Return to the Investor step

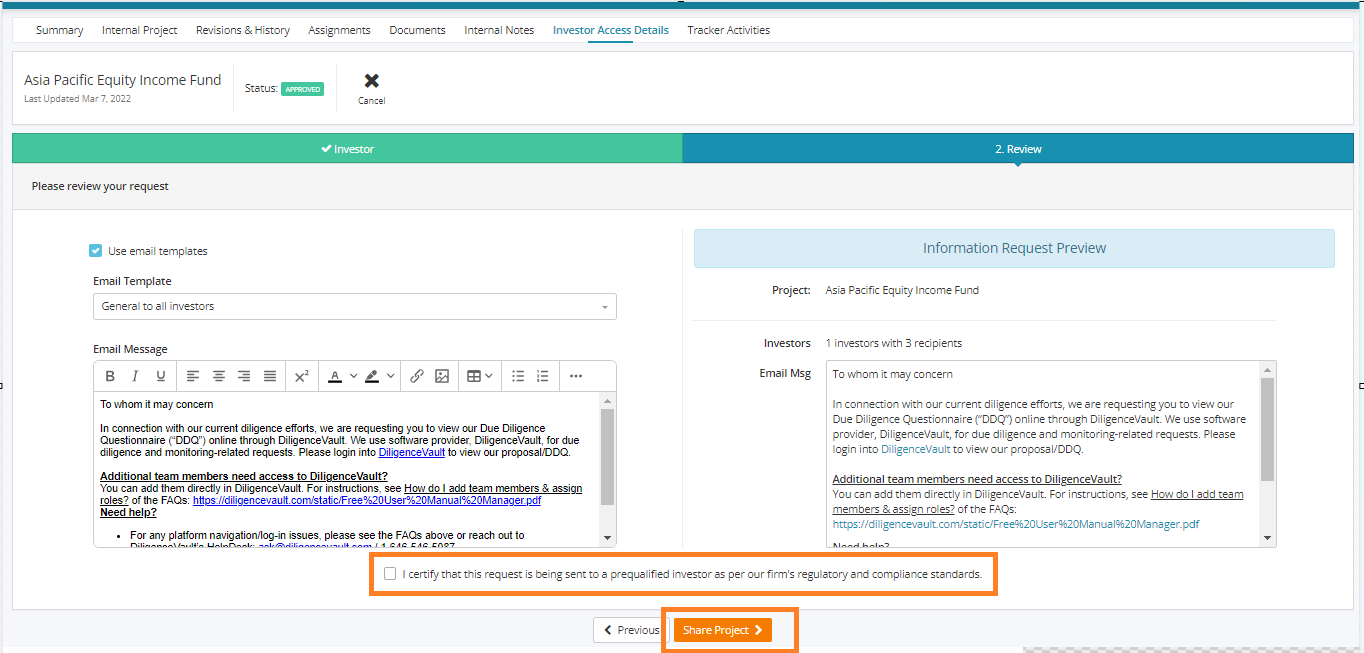pos(347,149)
